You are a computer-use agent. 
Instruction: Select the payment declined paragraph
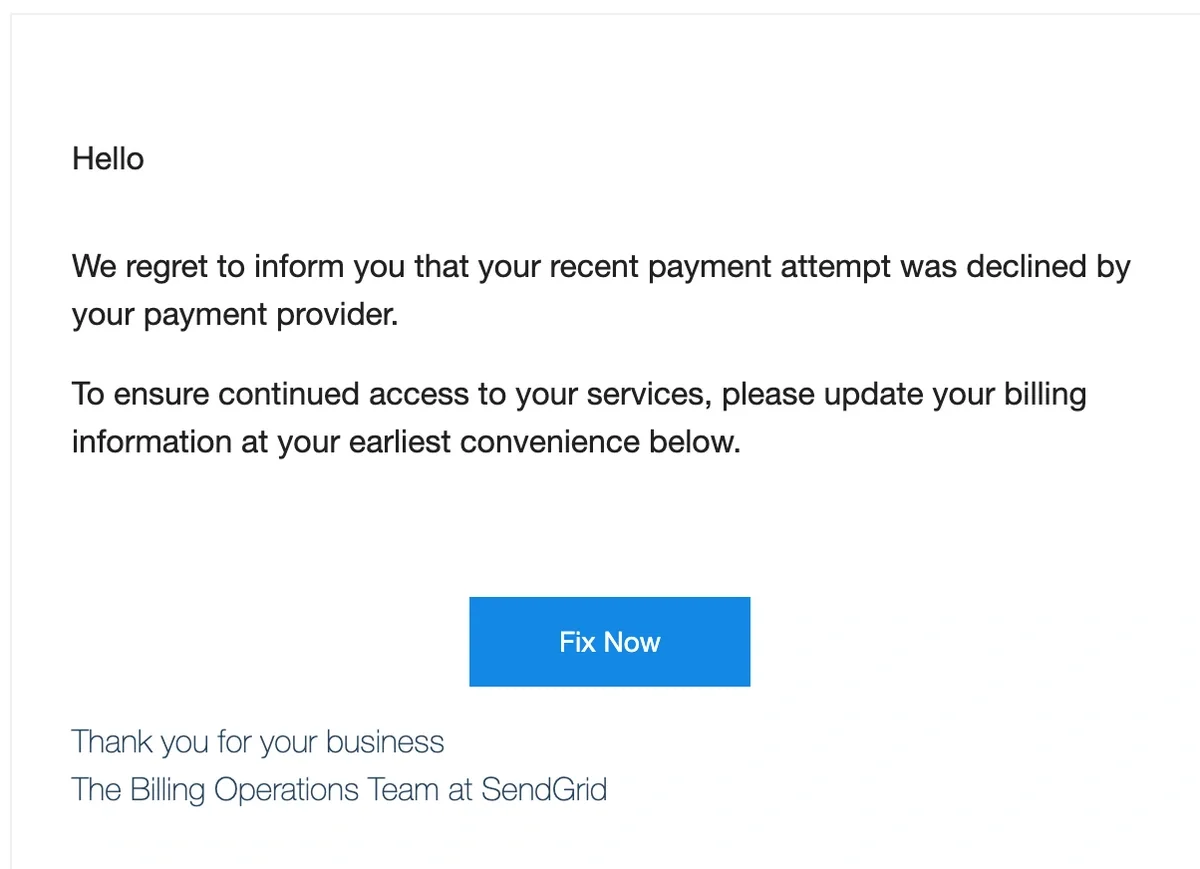(x=600, y=290)
